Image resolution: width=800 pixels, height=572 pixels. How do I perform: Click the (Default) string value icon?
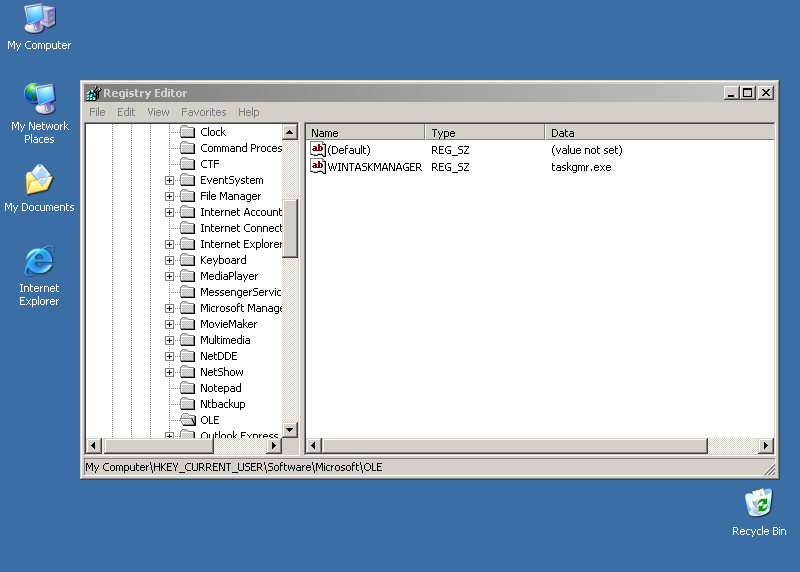[318, 150]
